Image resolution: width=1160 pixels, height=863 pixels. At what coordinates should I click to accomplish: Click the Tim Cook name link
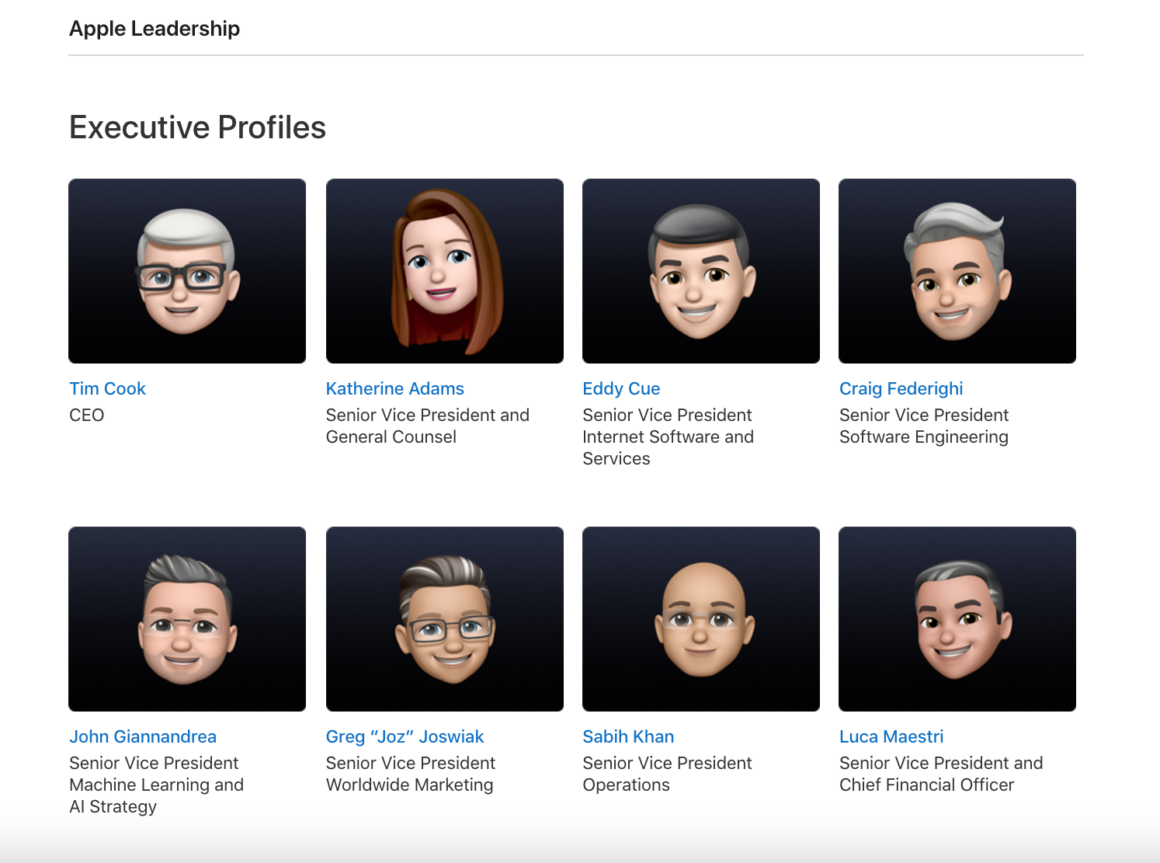tap(107, 389)
